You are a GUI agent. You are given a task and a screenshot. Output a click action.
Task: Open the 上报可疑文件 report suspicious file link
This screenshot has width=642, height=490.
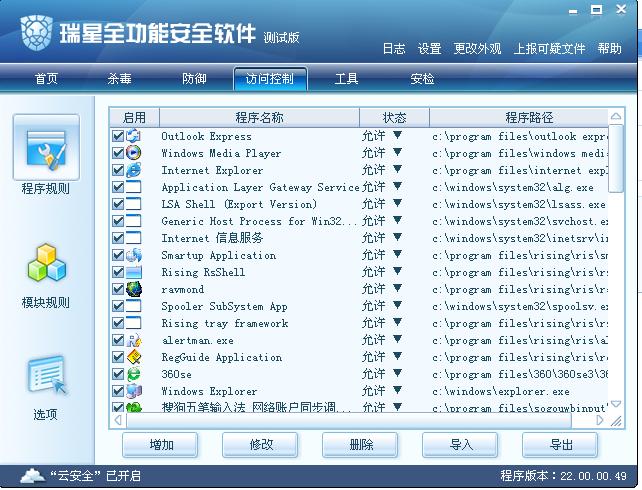point(549,49)
